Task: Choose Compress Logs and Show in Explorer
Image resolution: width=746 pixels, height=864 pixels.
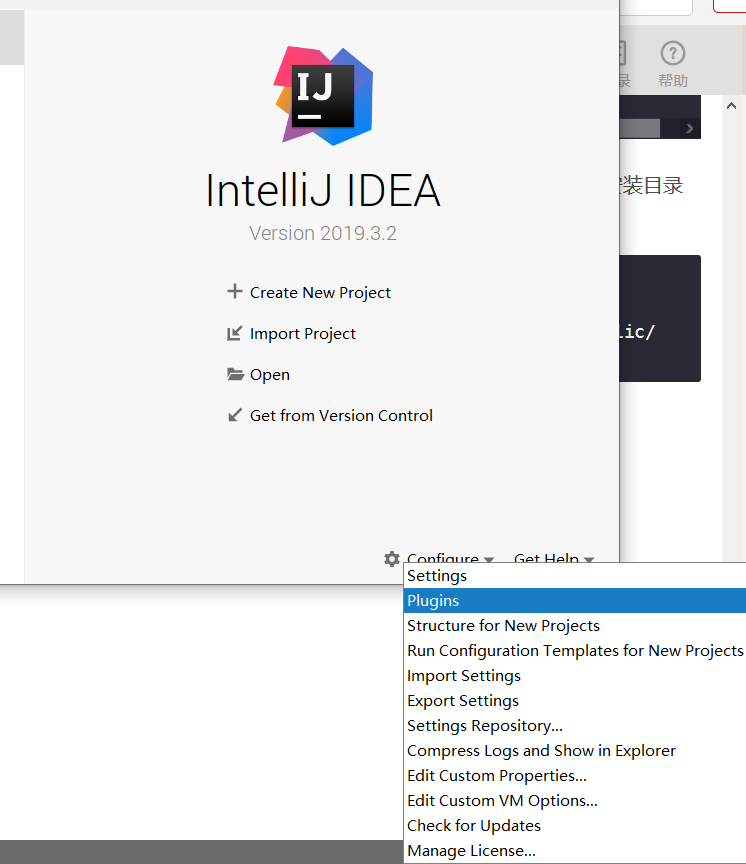Action: (x=575, y=750)
